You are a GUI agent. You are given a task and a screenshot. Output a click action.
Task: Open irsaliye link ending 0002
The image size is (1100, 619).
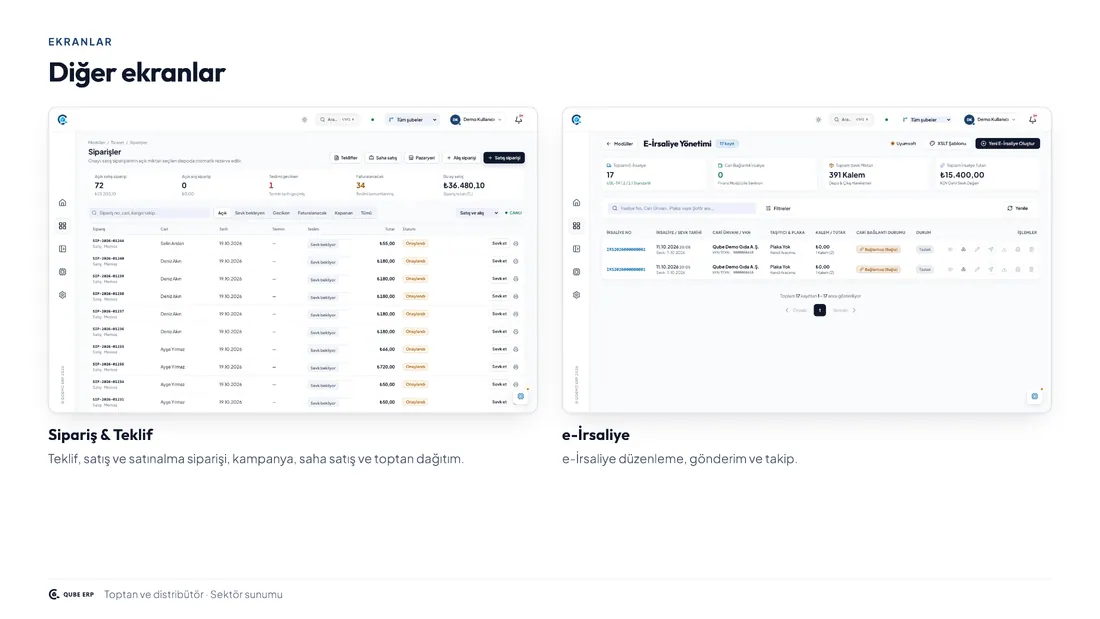point(626,250)
